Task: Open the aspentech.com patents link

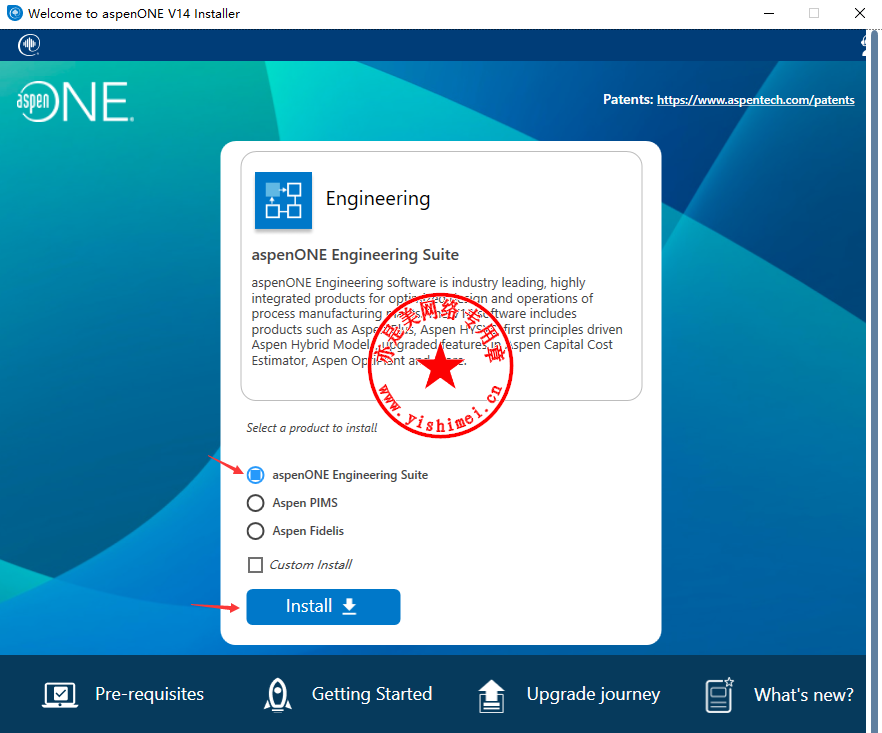Action: coord(755,100)
